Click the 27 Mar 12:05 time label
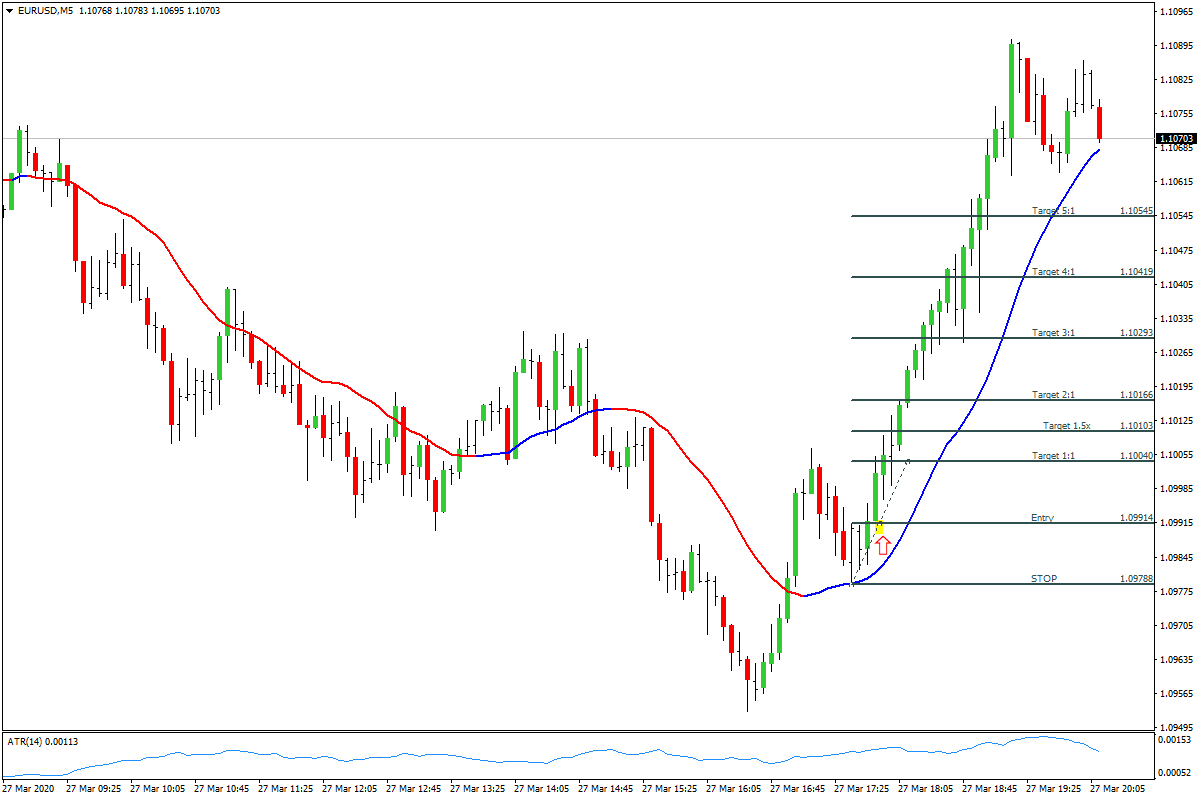The image size is (1200, 800). pyautogui.click(x=350, y=789)
